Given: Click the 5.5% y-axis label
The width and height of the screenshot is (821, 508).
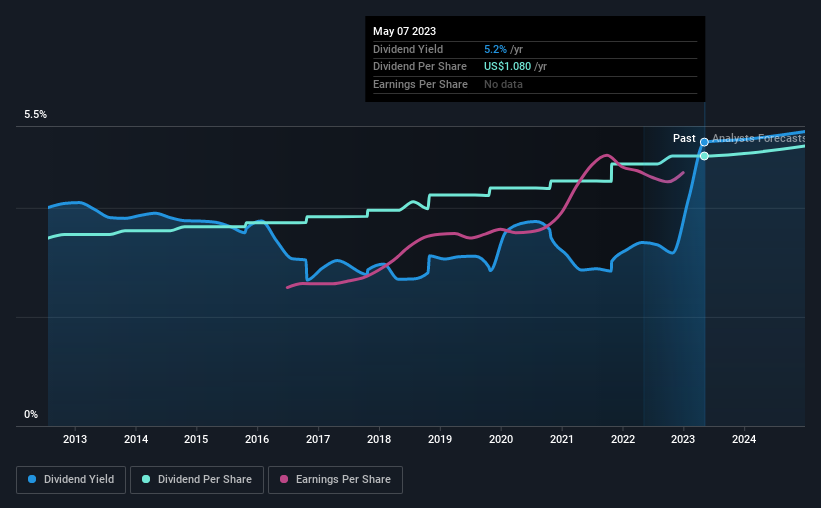Looking at the screenshot, I should [x=36, y=115].
